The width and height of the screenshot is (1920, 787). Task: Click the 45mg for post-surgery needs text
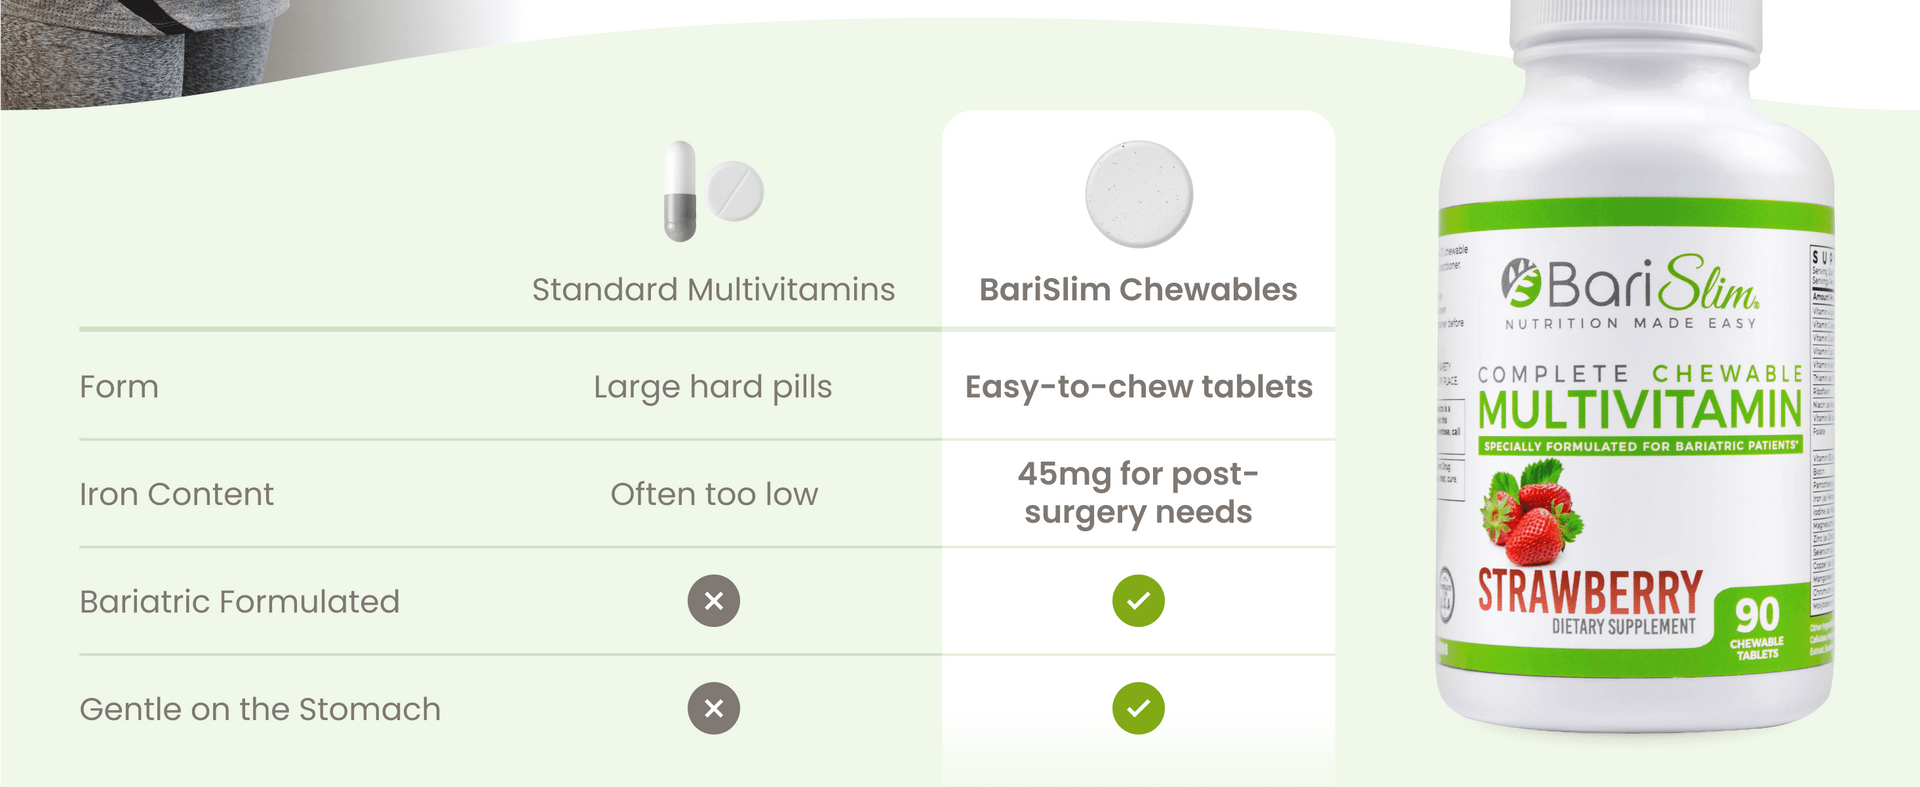pos(1138,493)
